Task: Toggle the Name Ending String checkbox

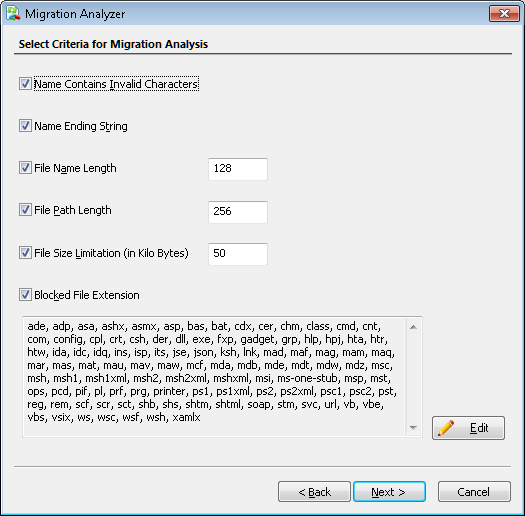Action: point(25,126)
